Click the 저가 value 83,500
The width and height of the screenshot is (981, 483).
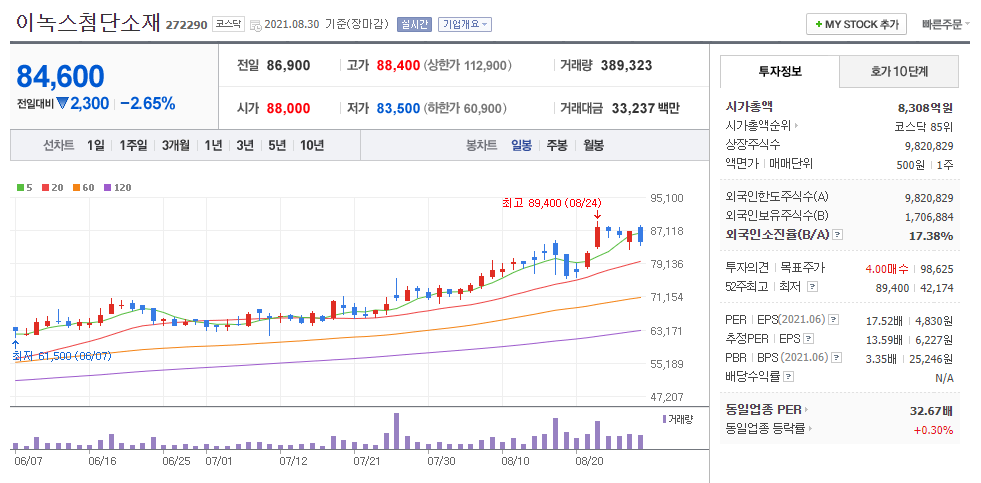[x=398, y=108]
